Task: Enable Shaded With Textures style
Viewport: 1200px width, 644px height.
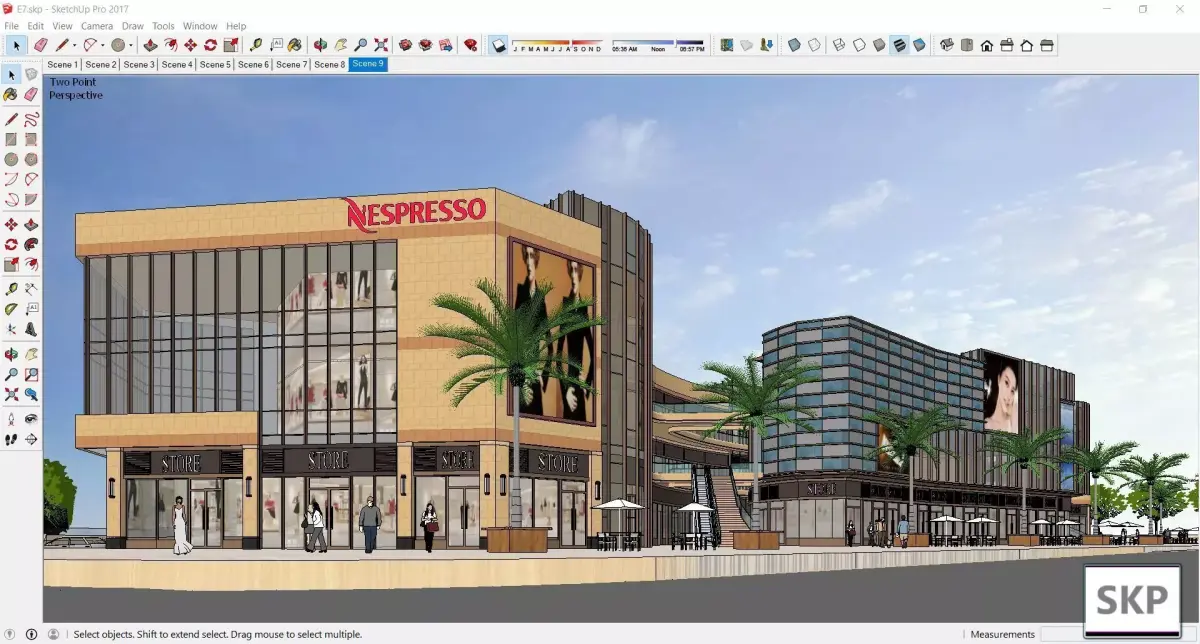Action: coord(899,45)
